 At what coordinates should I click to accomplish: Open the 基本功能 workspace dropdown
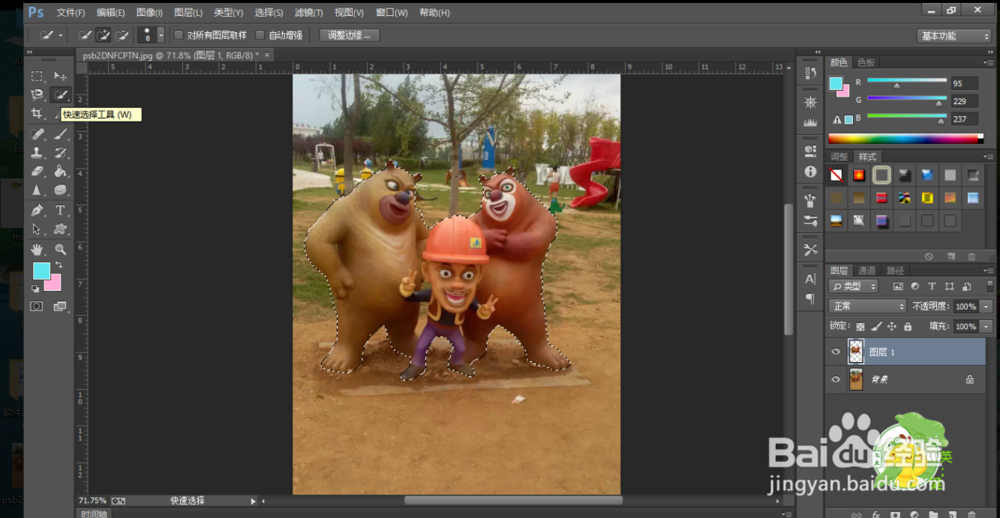coord(954,36)
